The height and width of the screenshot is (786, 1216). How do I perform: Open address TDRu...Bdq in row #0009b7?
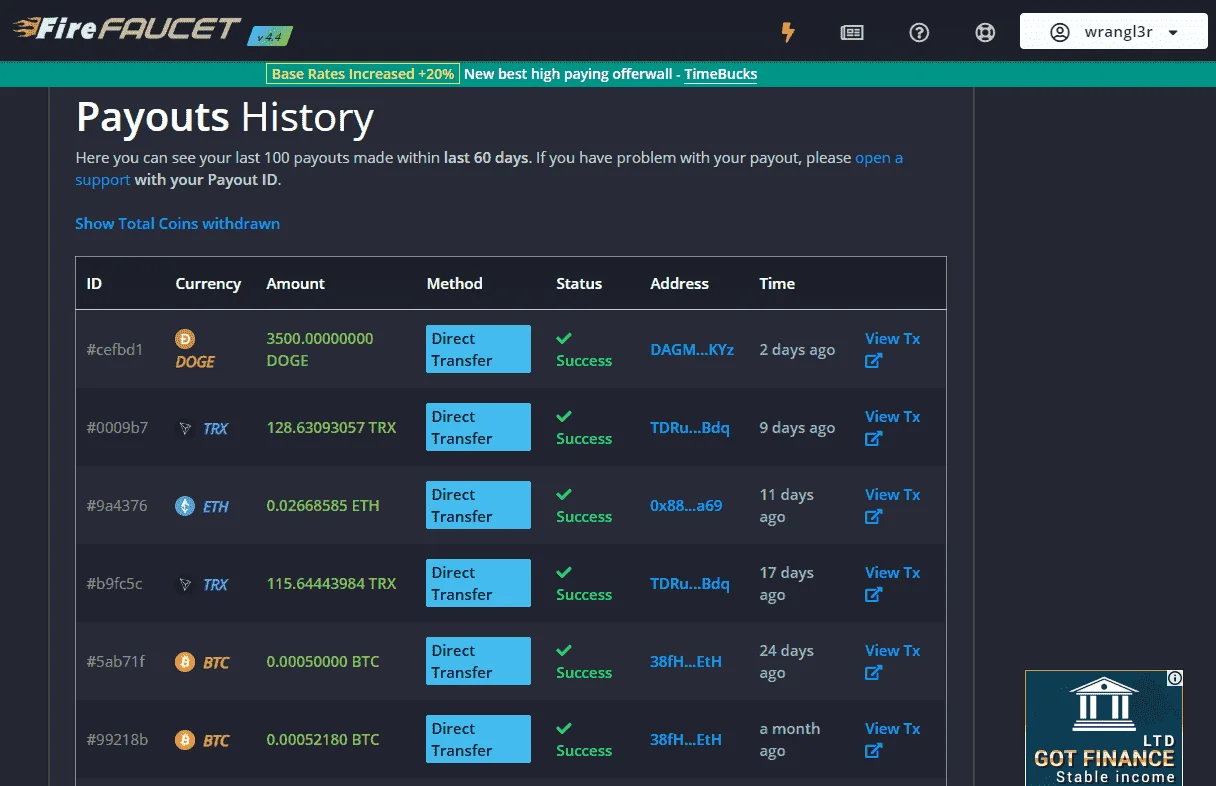(690, 427)
